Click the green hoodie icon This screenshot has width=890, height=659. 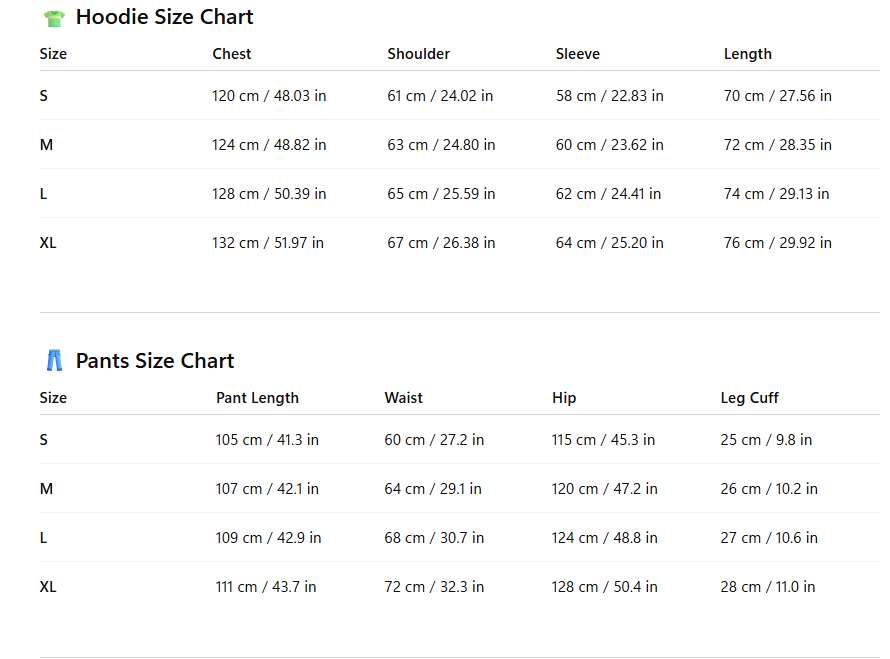[54, 18]
